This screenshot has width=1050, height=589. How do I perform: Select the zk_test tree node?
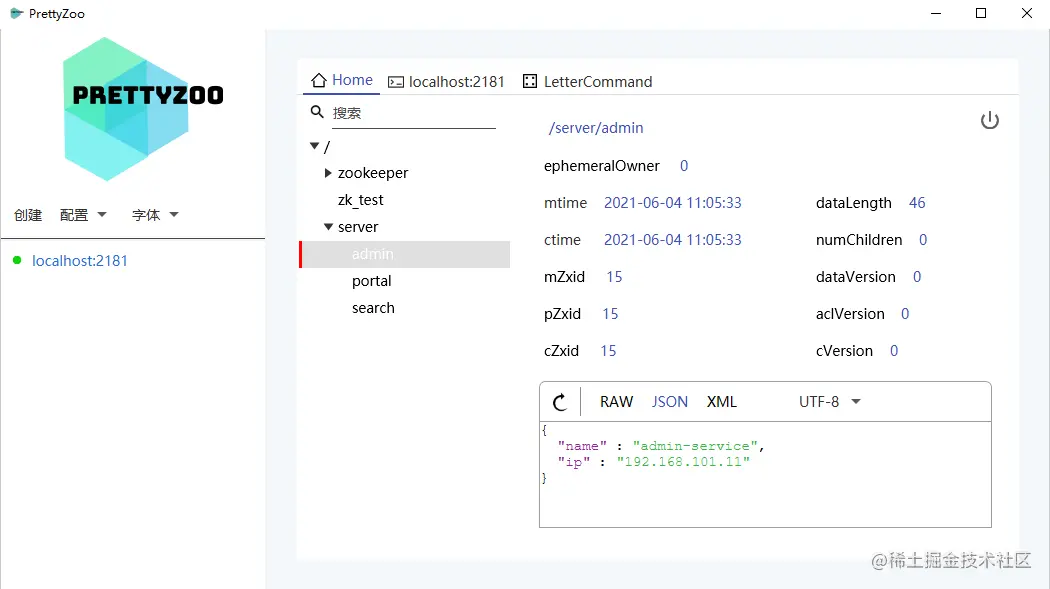click(x=360, y=200)
